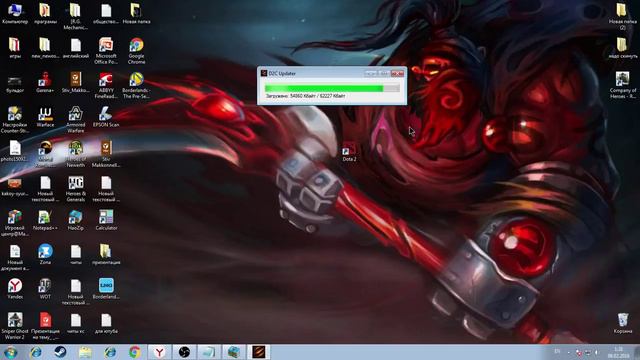Launch Heroes of Newerth shortcut
This screenshot has height=360, width=640.
point(76,154)
